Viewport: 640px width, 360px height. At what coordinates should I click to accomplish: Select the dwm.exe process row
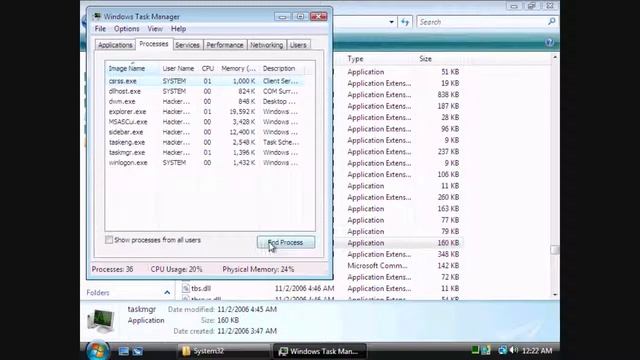point(205,102)
